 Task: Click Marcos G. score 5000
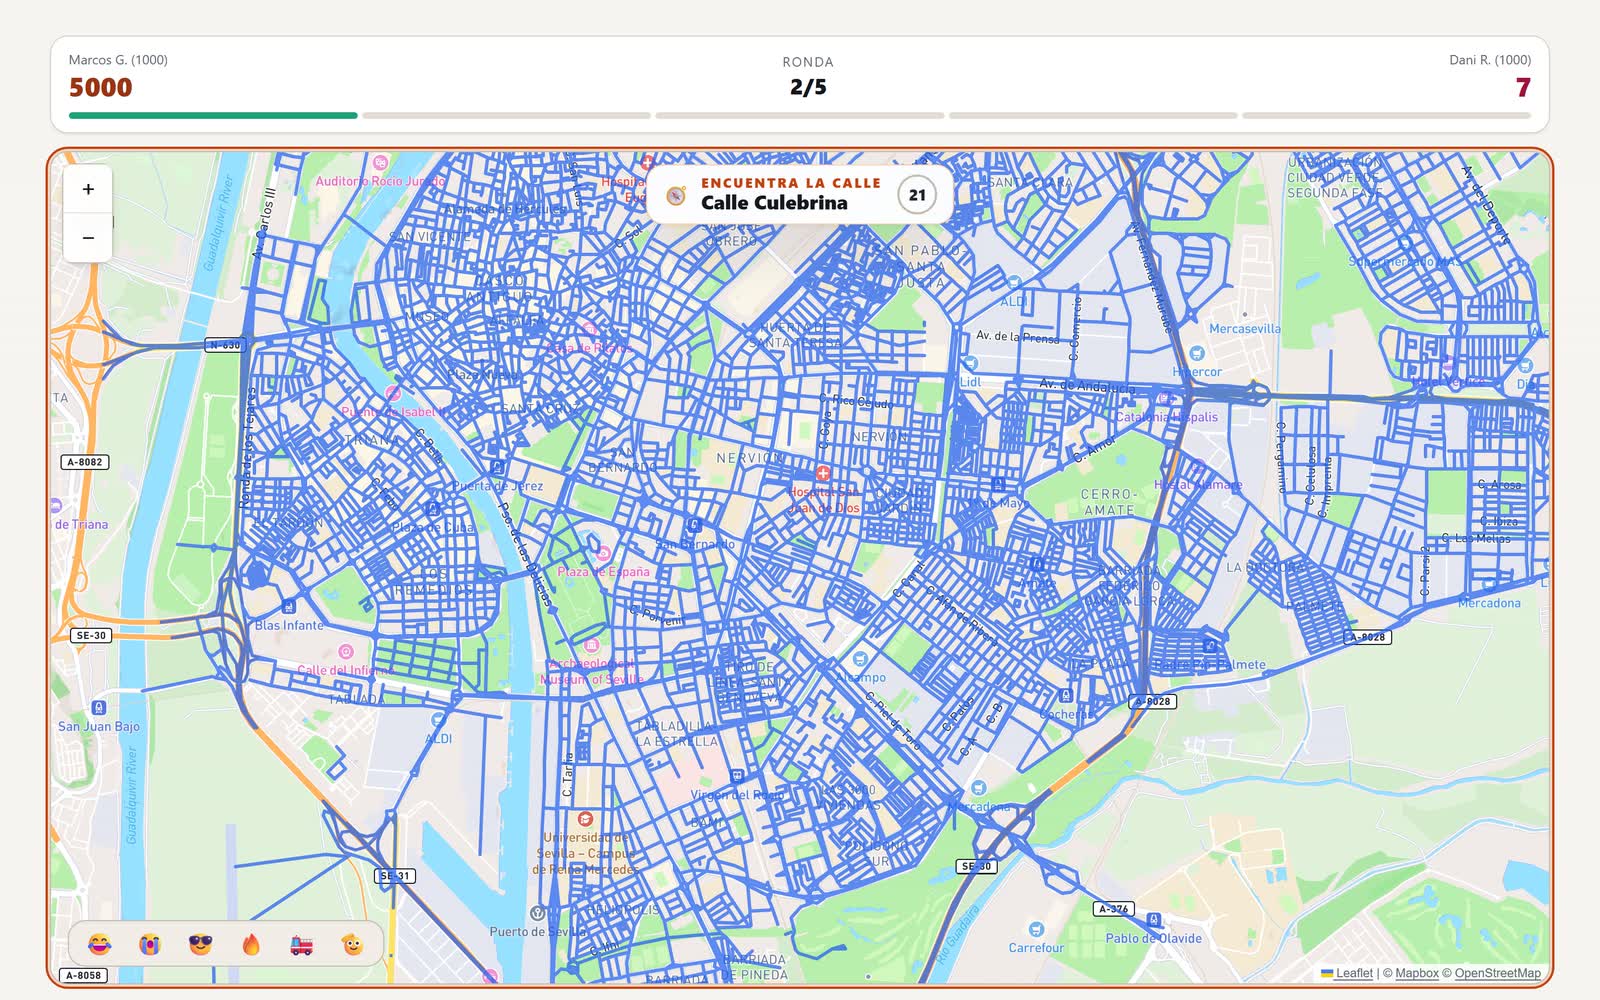click(x=100, y=87)
